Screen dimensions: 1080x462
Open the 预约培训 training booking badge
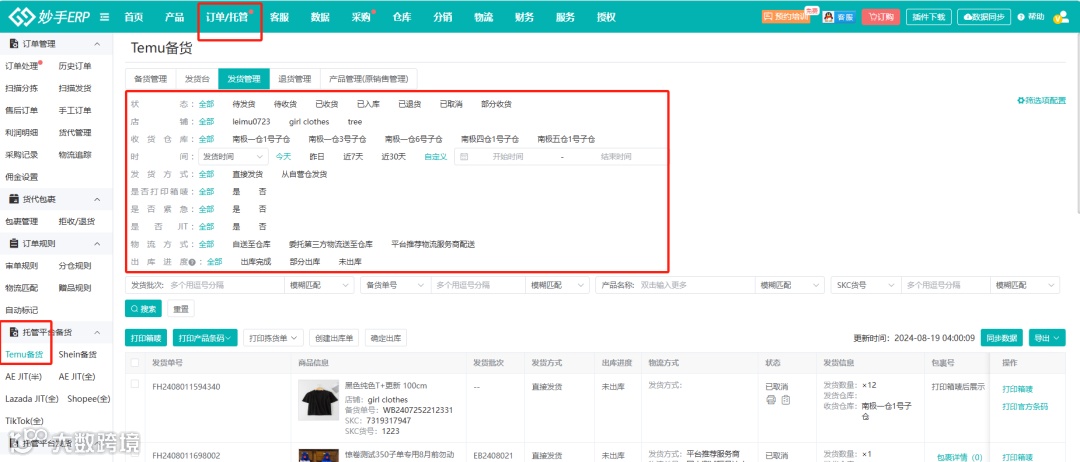786,17
